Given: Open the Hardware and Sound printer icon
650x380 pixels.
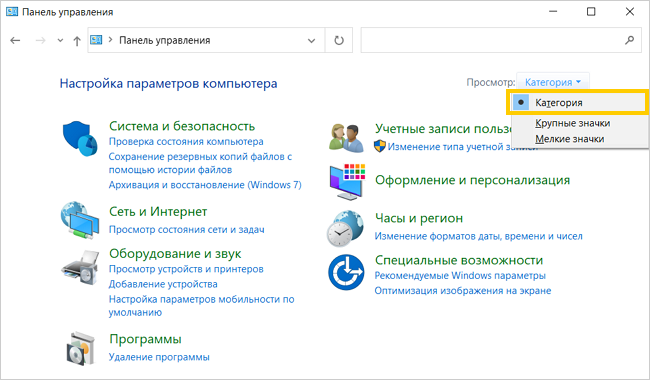Looking at the screenshot, I should [x=80, y=267].
